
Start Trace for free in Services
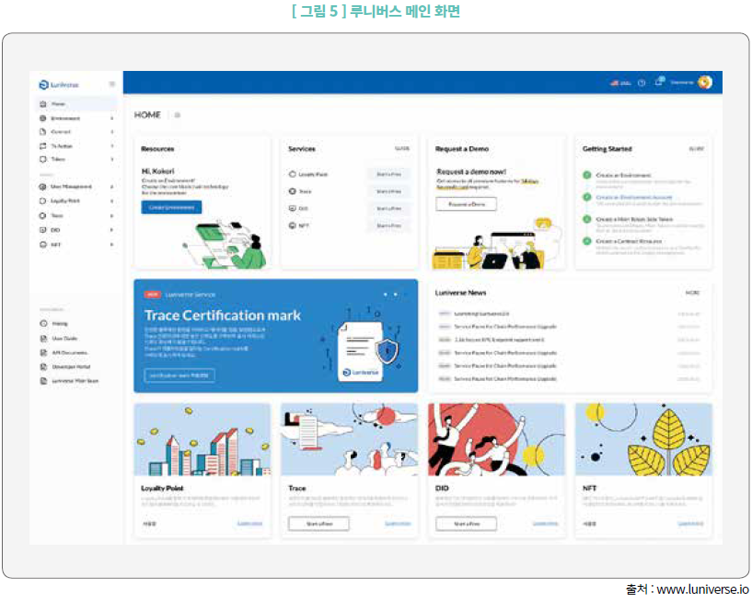[x=389, y=191]
